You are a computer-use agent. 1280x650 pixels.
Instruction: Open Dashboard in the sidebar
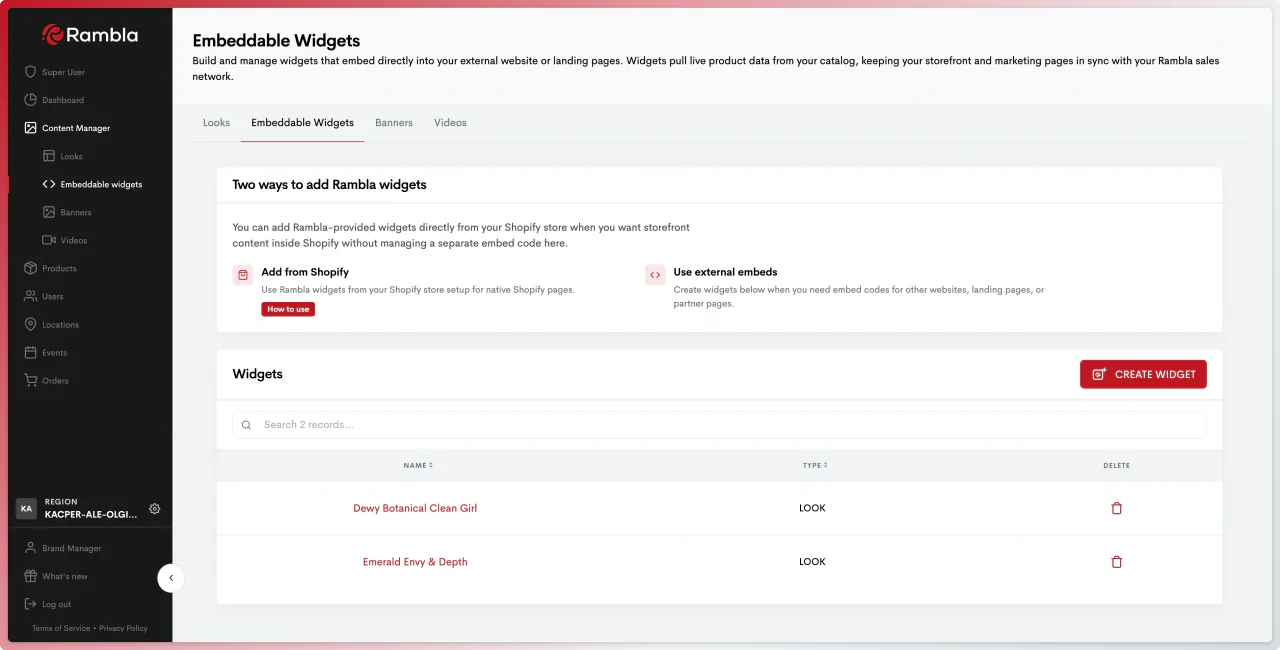tap(63, 100)
